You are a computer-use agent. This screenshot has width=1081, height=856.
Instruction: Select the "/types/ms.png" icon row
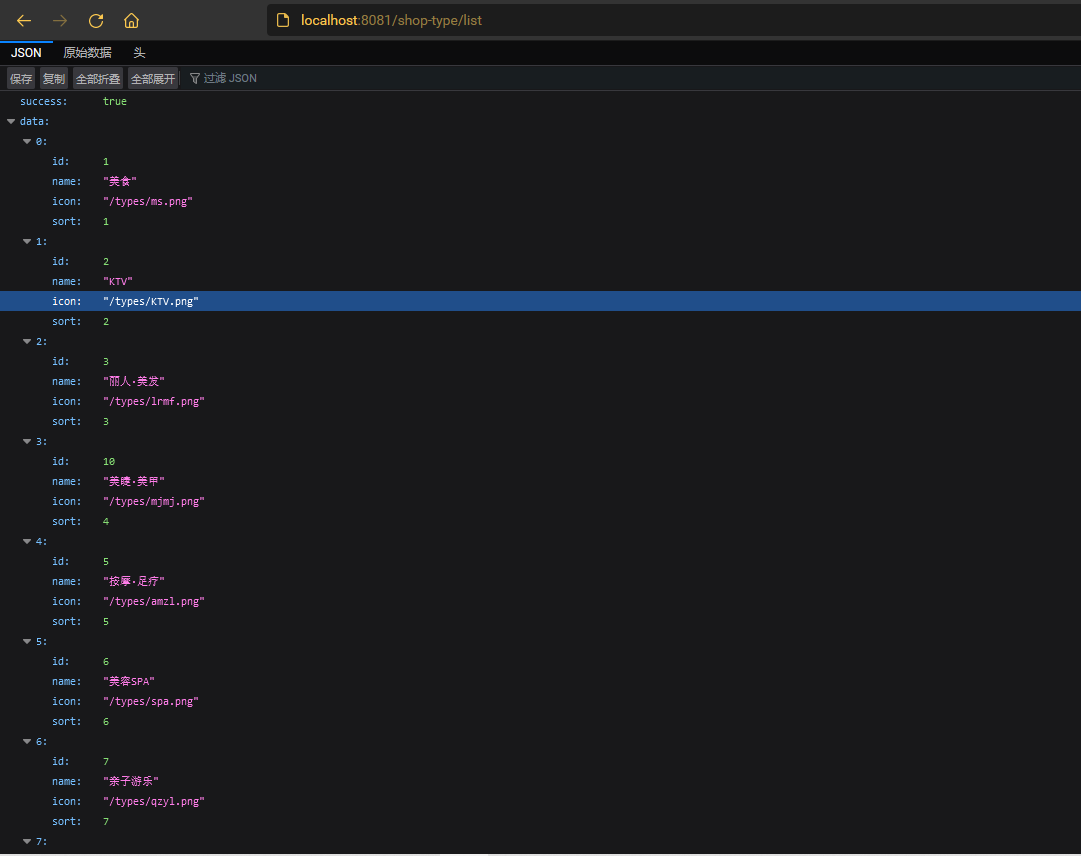[540, 201]
